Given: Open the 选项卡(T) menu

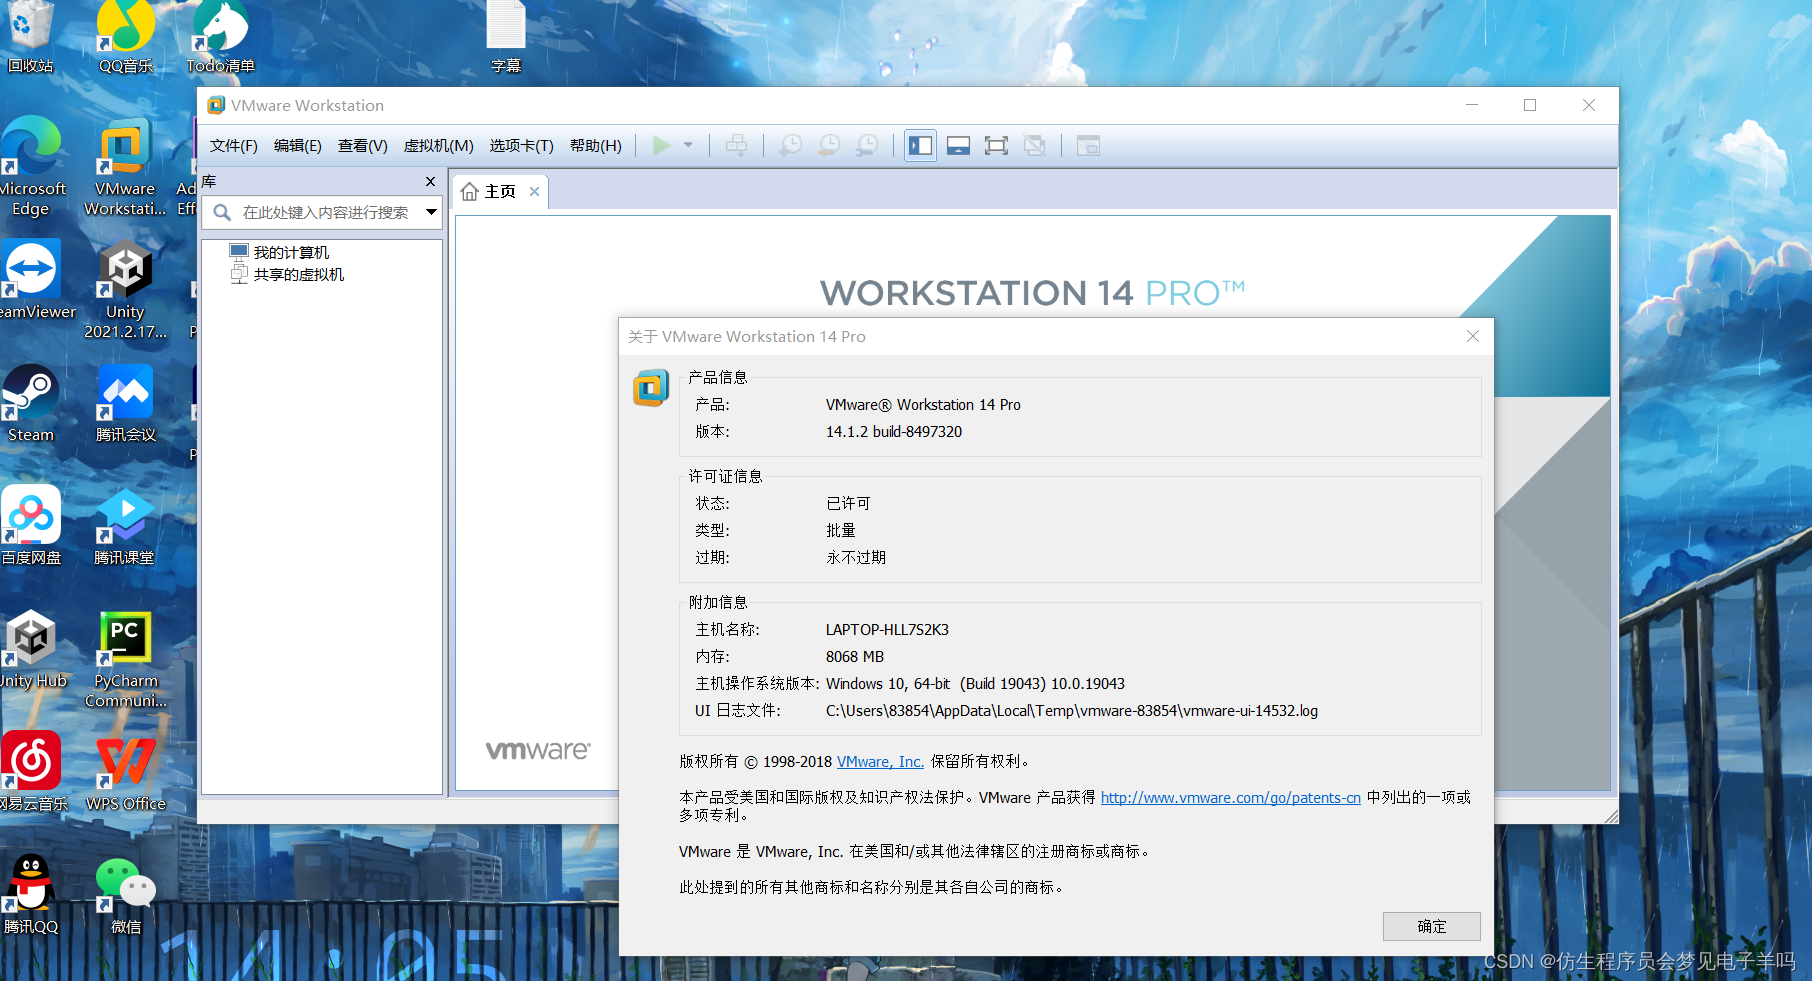Looking at the screenshot, I should [521, 146].
